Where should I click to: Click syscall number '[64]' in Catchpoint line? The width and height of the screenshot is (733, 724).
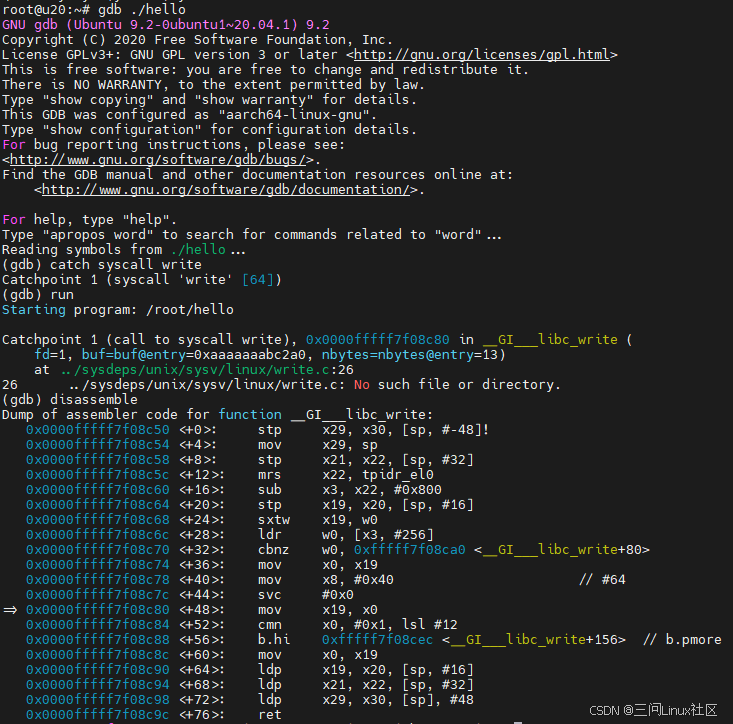[258, 280]
